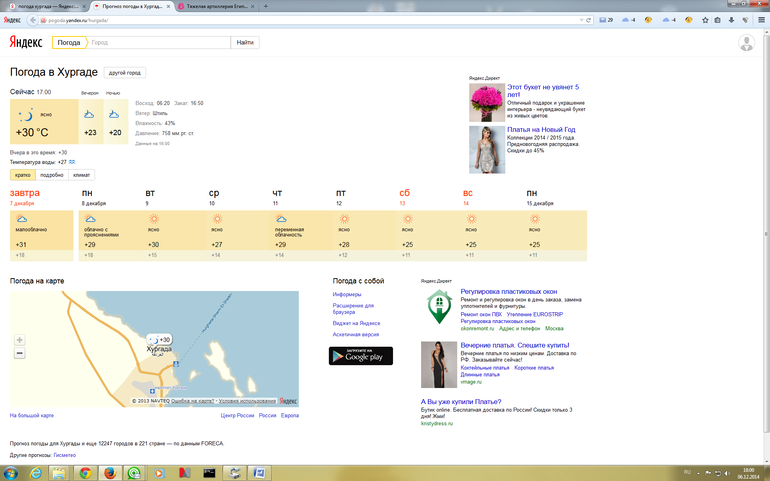Open ad 'А Вы уже купили Платье?'
The image size is (770, 481).
tap(461, 401)
